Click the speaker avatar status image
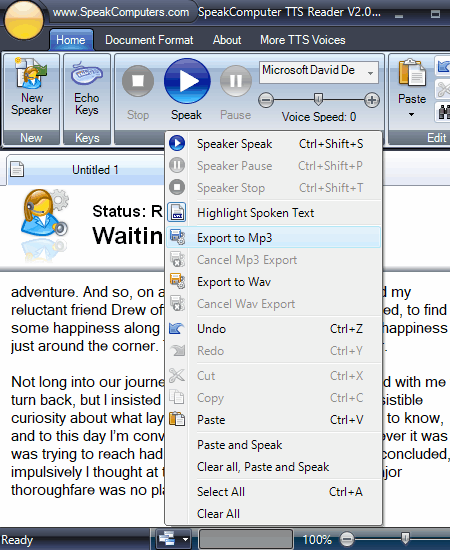Viewport: 450px width, 550px height. pos(45,214)
